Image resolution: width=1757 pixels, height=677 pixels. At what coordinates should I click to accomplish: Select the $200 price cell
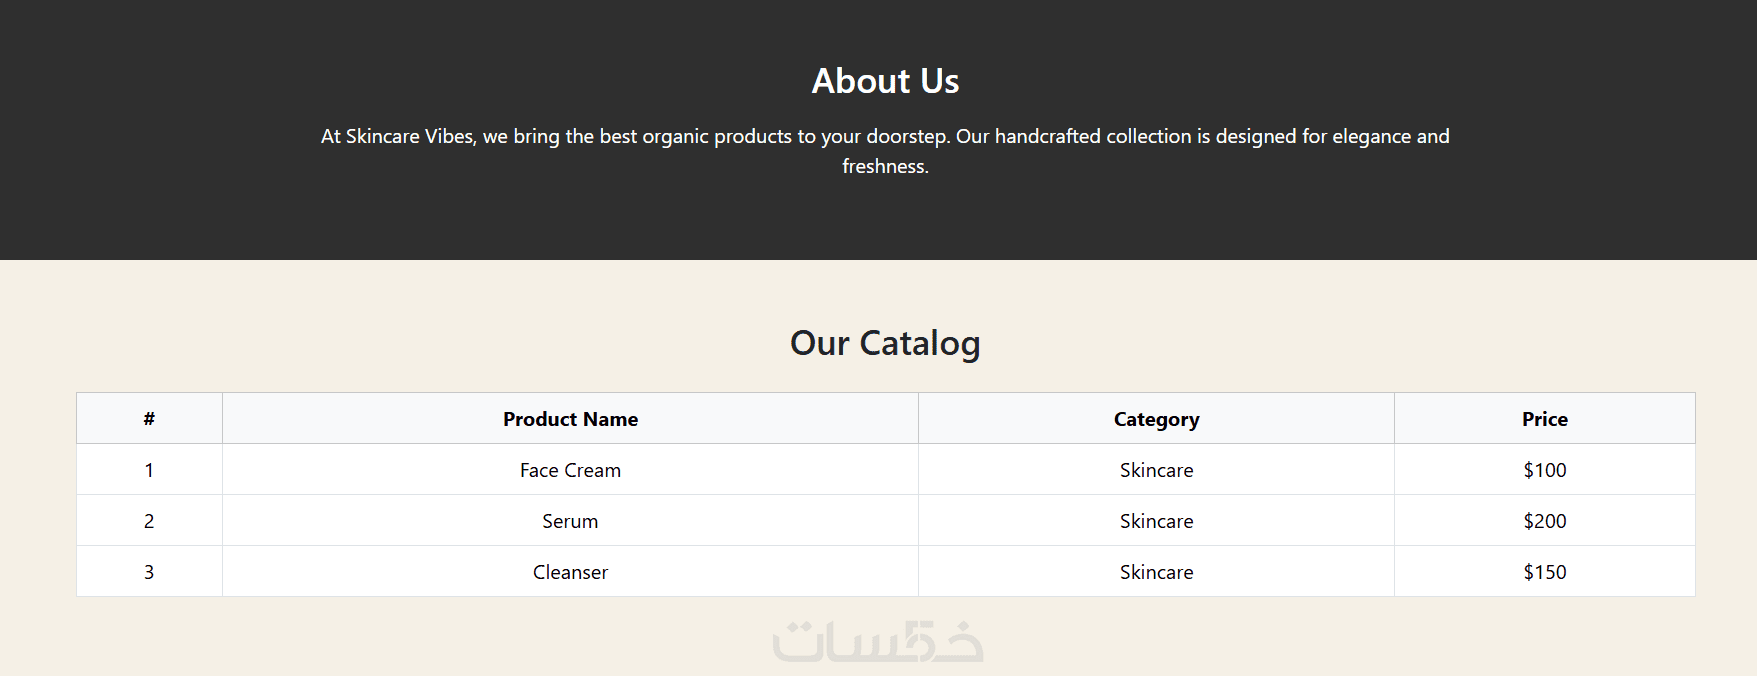point(1544,521)
